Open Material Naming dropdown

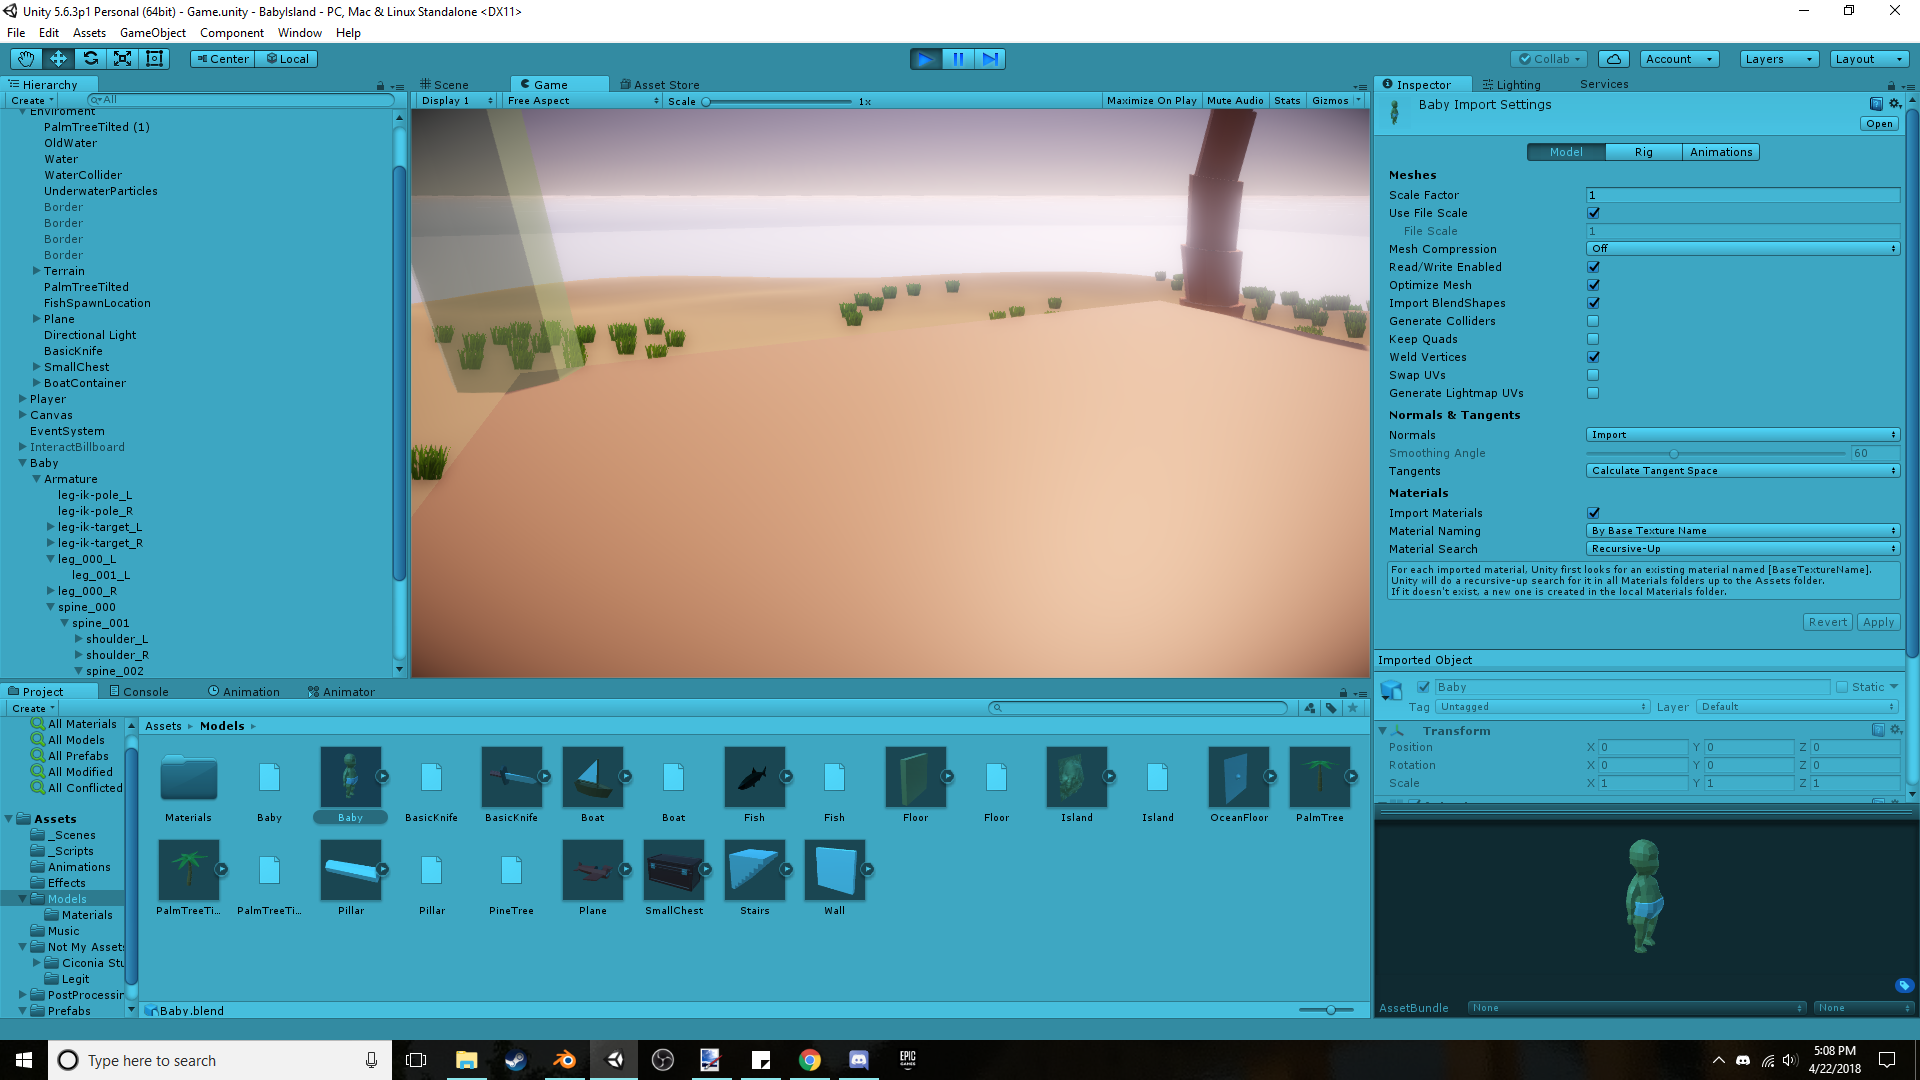click(x=1743, y=531)
